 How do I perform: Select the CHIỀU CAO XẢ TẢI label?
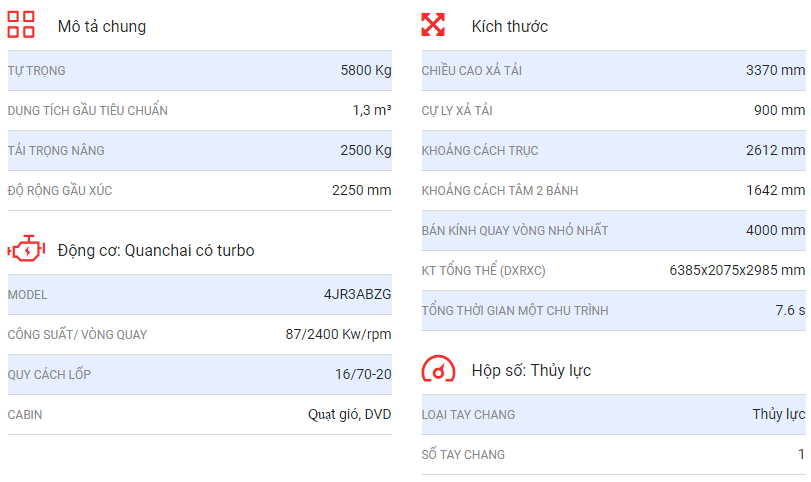coord(471,70)
